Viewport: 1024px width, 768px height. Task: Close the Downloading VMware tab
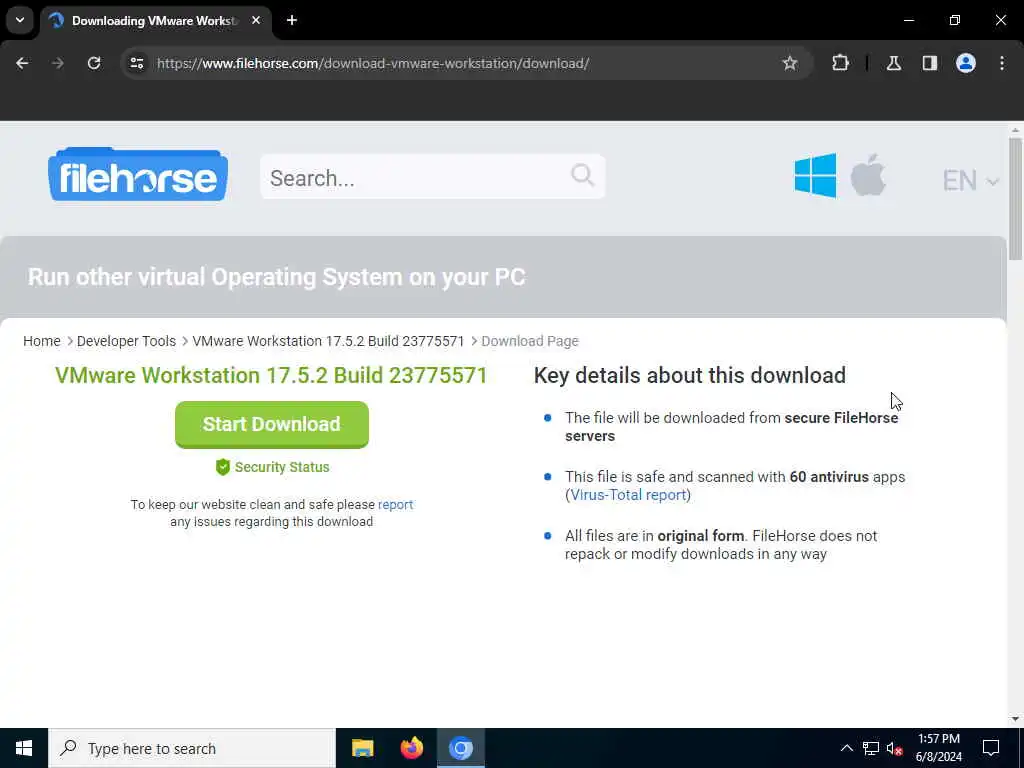click(x=256, y=20)
